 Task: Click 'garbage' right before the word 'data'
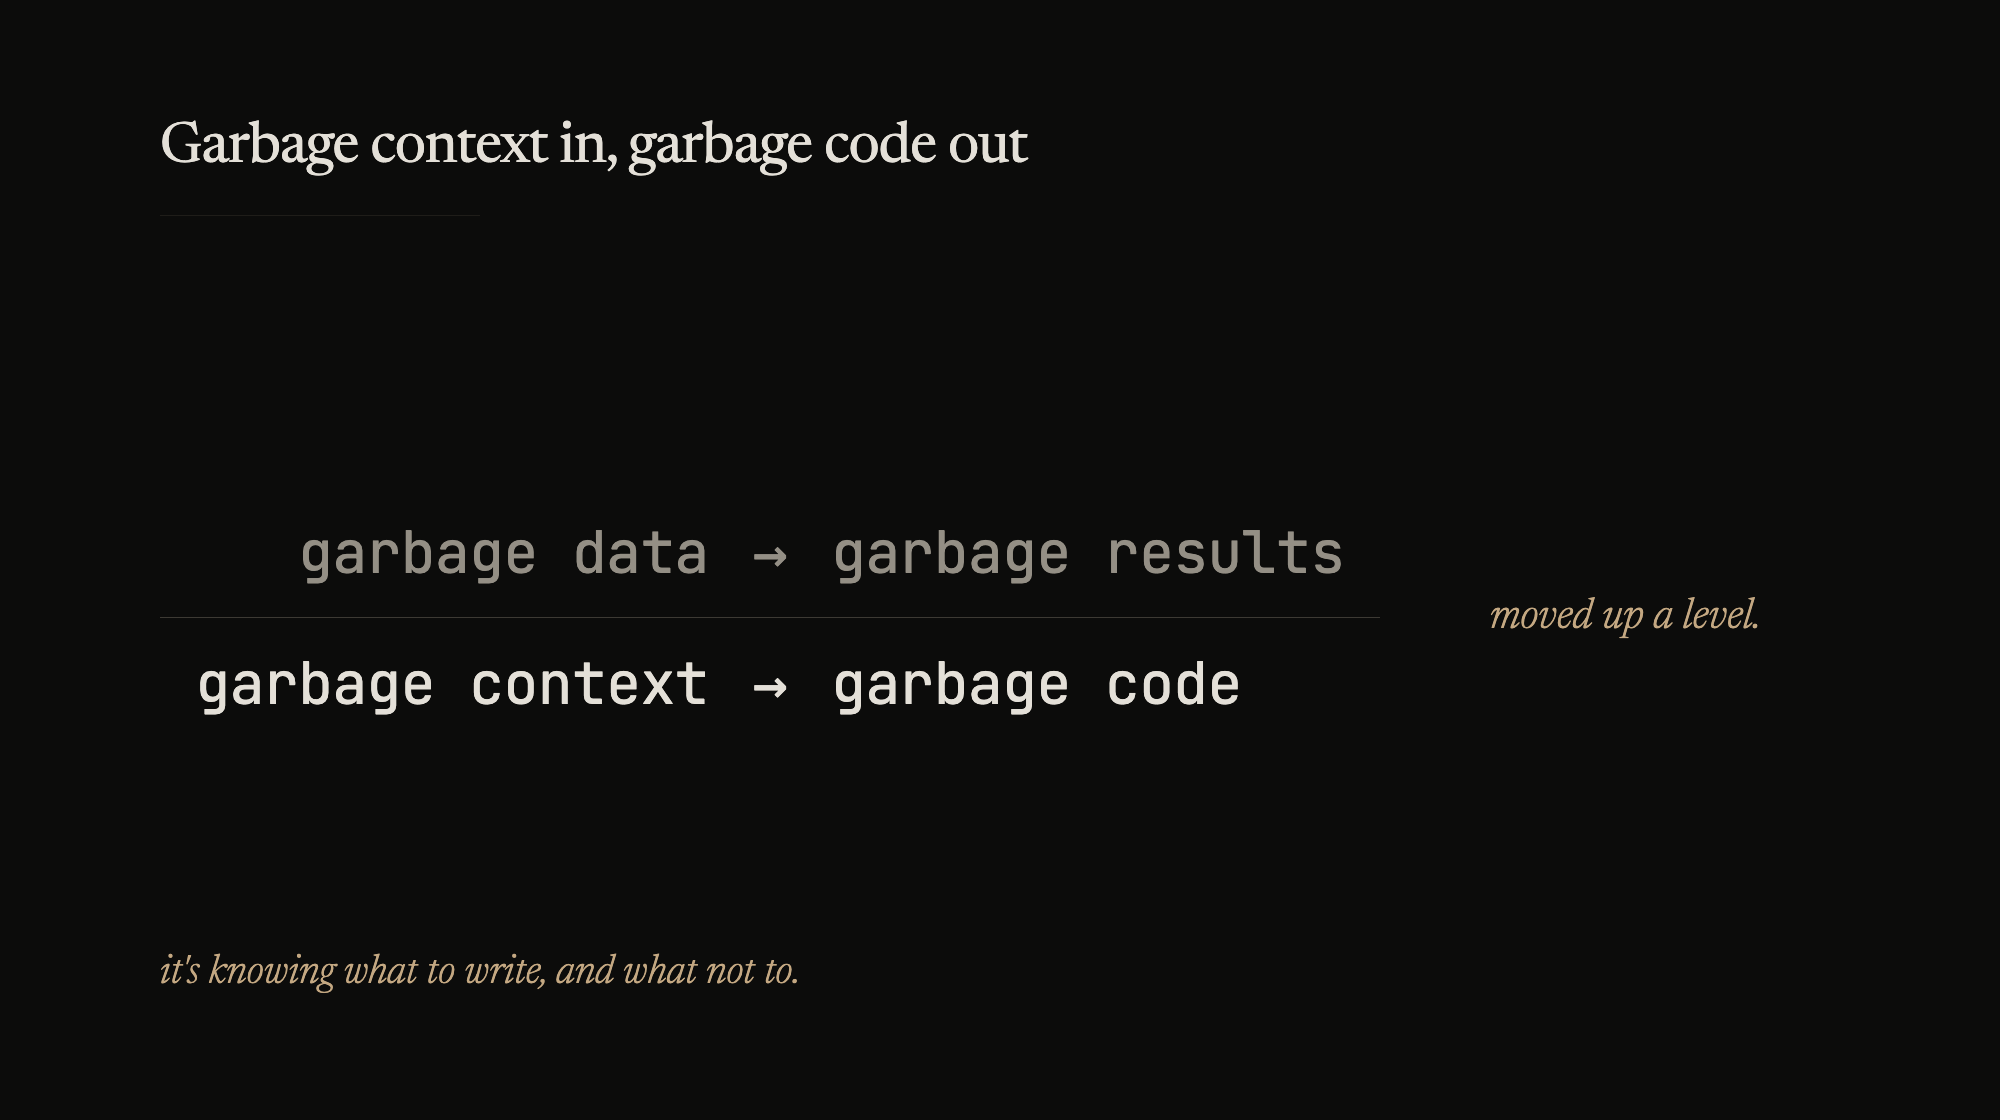(x=418, y=556)
